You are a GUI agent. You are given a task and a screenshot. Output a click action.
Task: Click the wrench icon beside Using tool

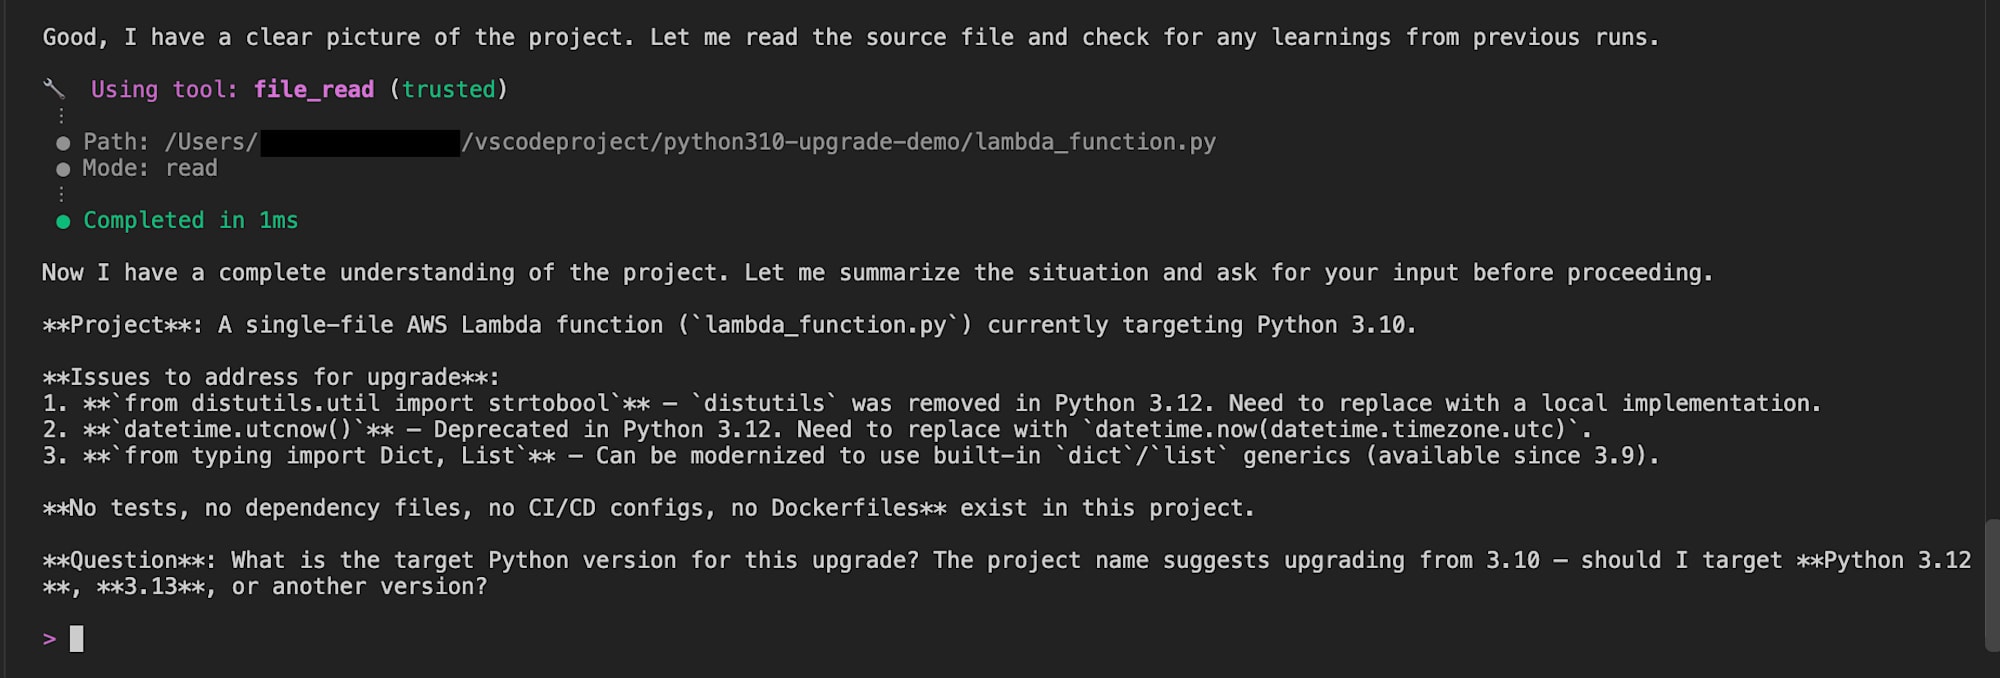click(53, 89)
